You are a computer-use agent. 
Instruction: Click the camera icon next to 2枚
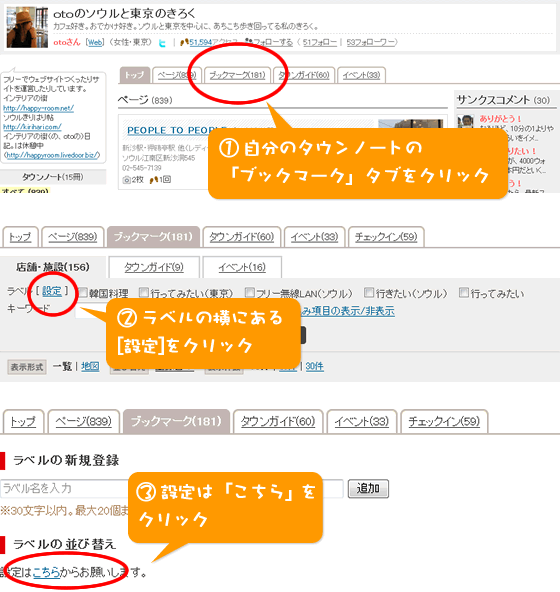pyautogui.click(x=127, y=180)
